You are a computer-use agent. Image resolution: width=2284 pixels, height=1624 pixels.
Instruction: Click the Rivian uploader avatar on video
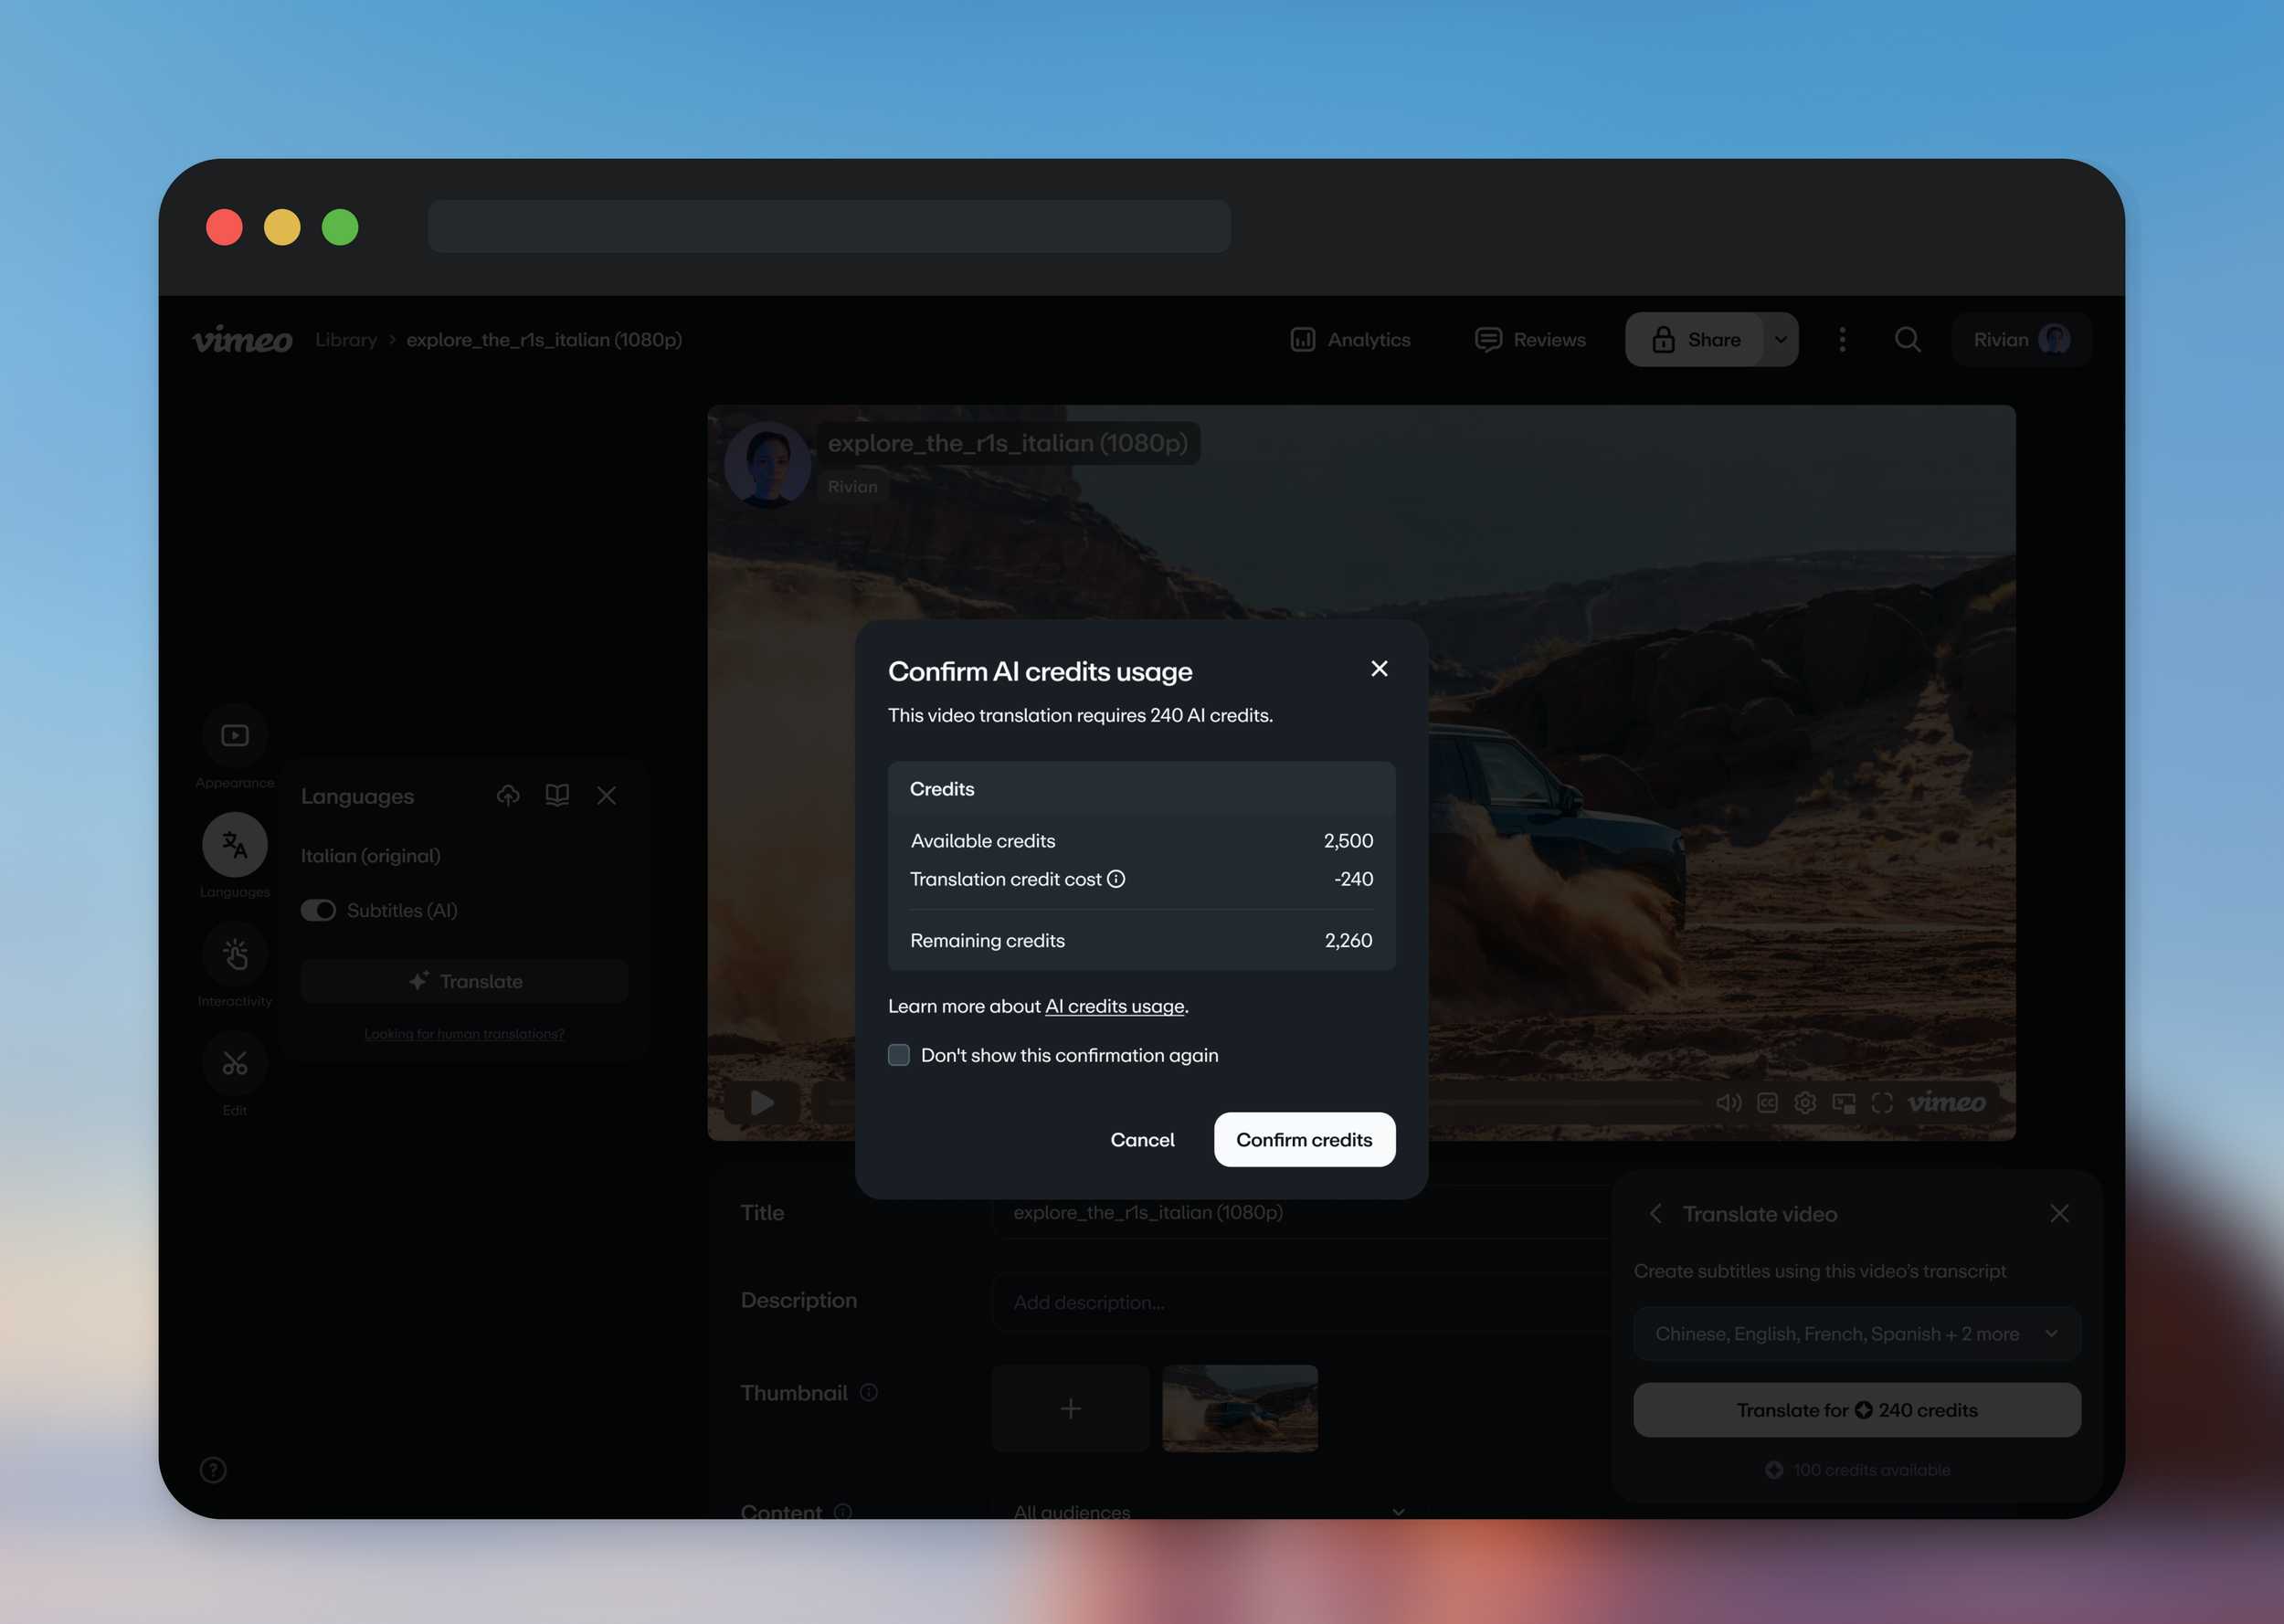pos(767,465)
